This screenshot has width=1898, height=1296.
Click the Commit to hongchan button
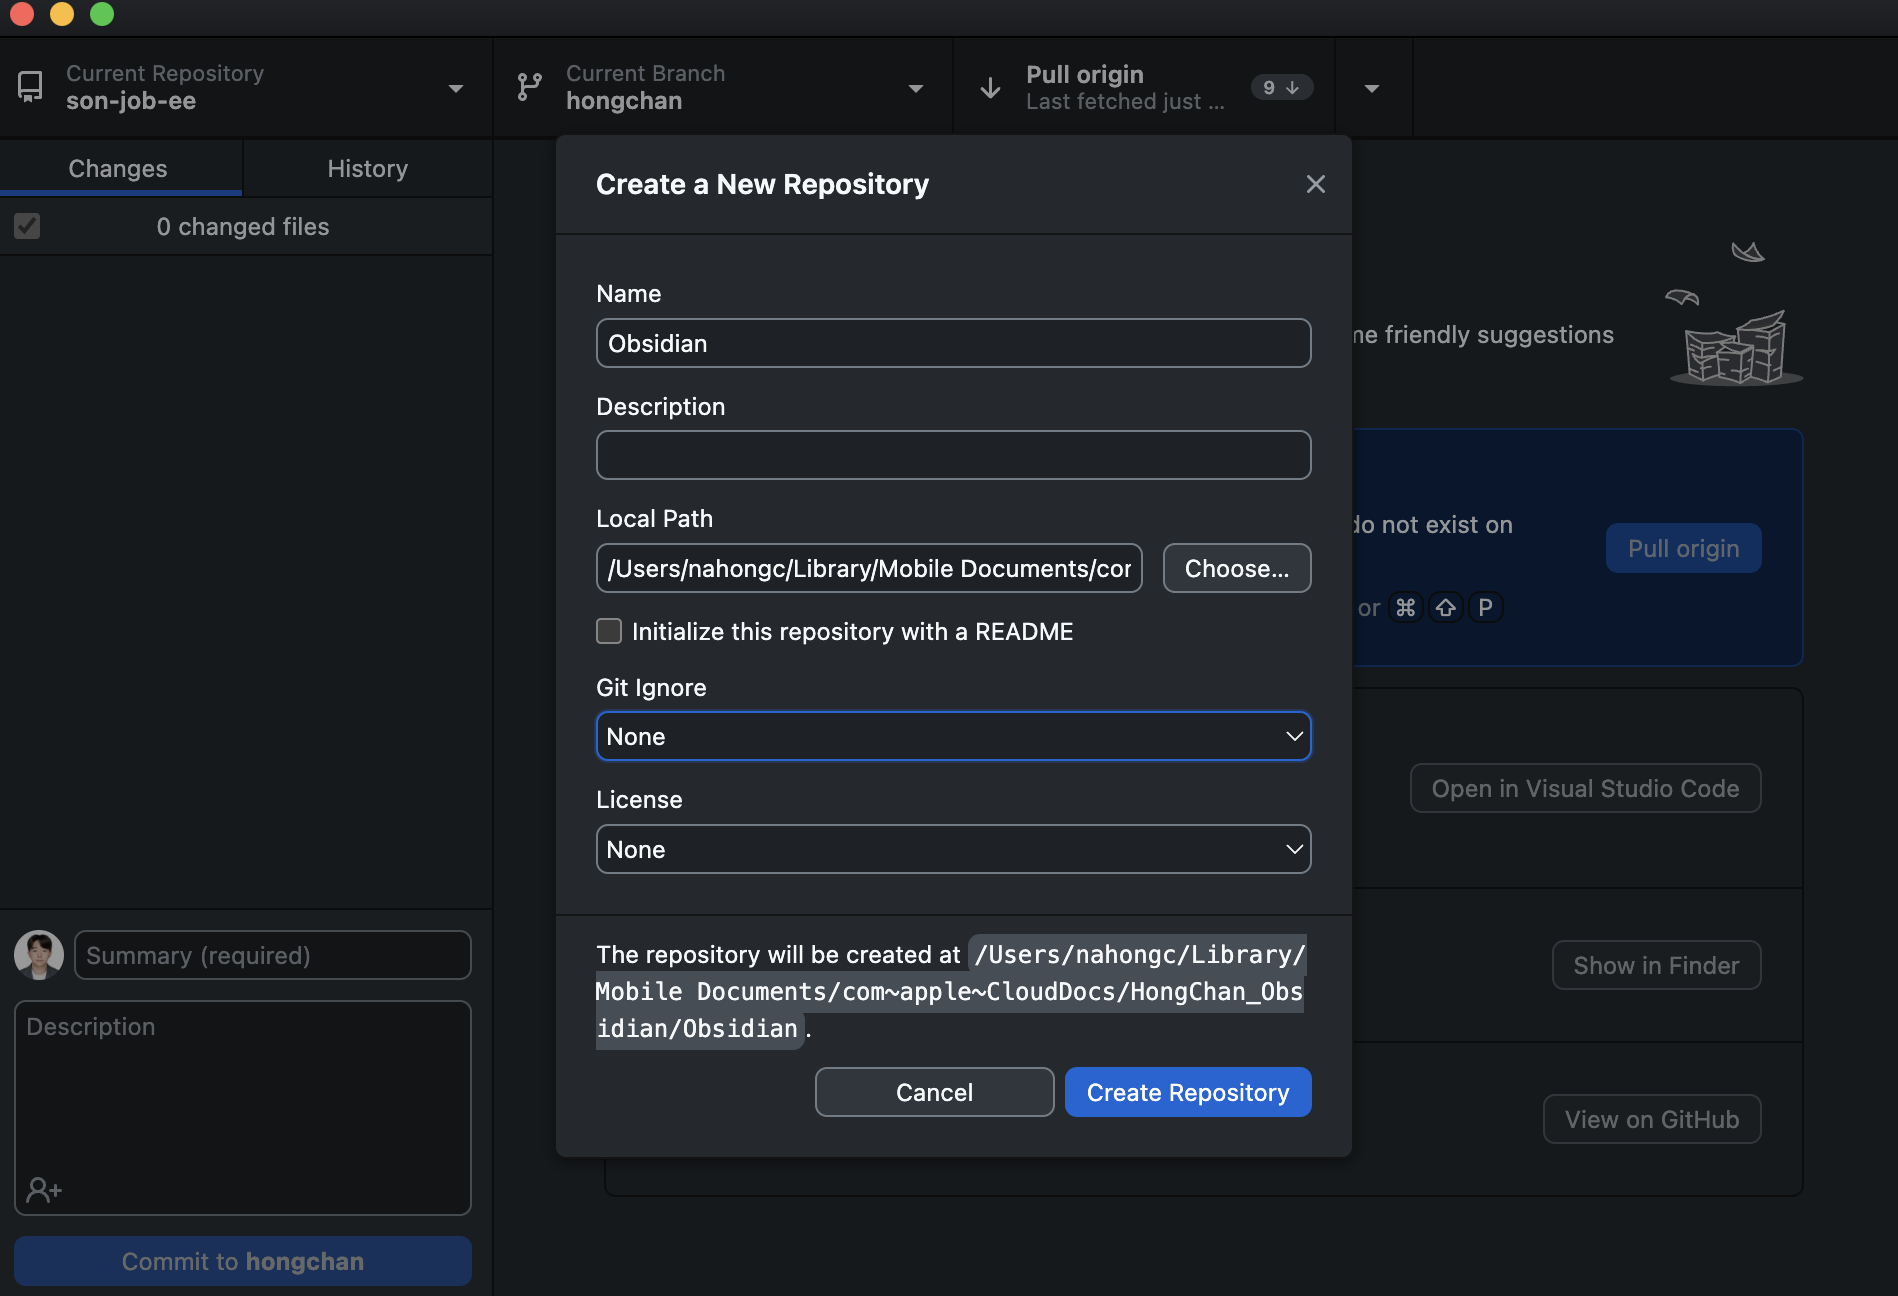click(x=243, y=1261)
